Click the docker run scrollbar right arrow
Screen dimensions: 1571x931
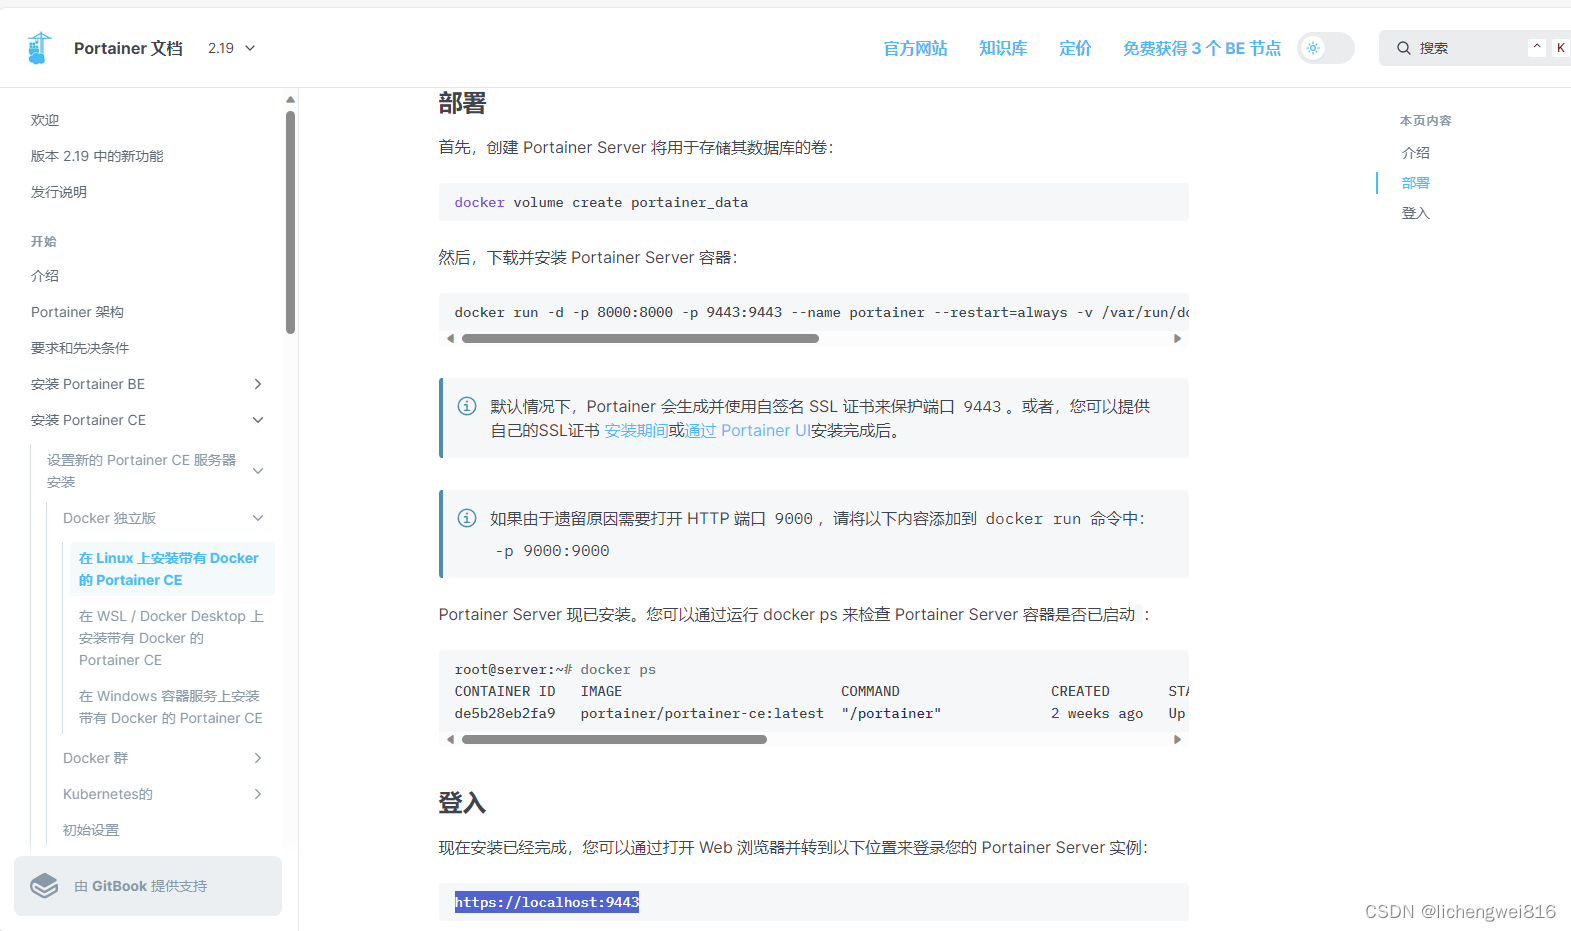click(x=1177, y=338)
